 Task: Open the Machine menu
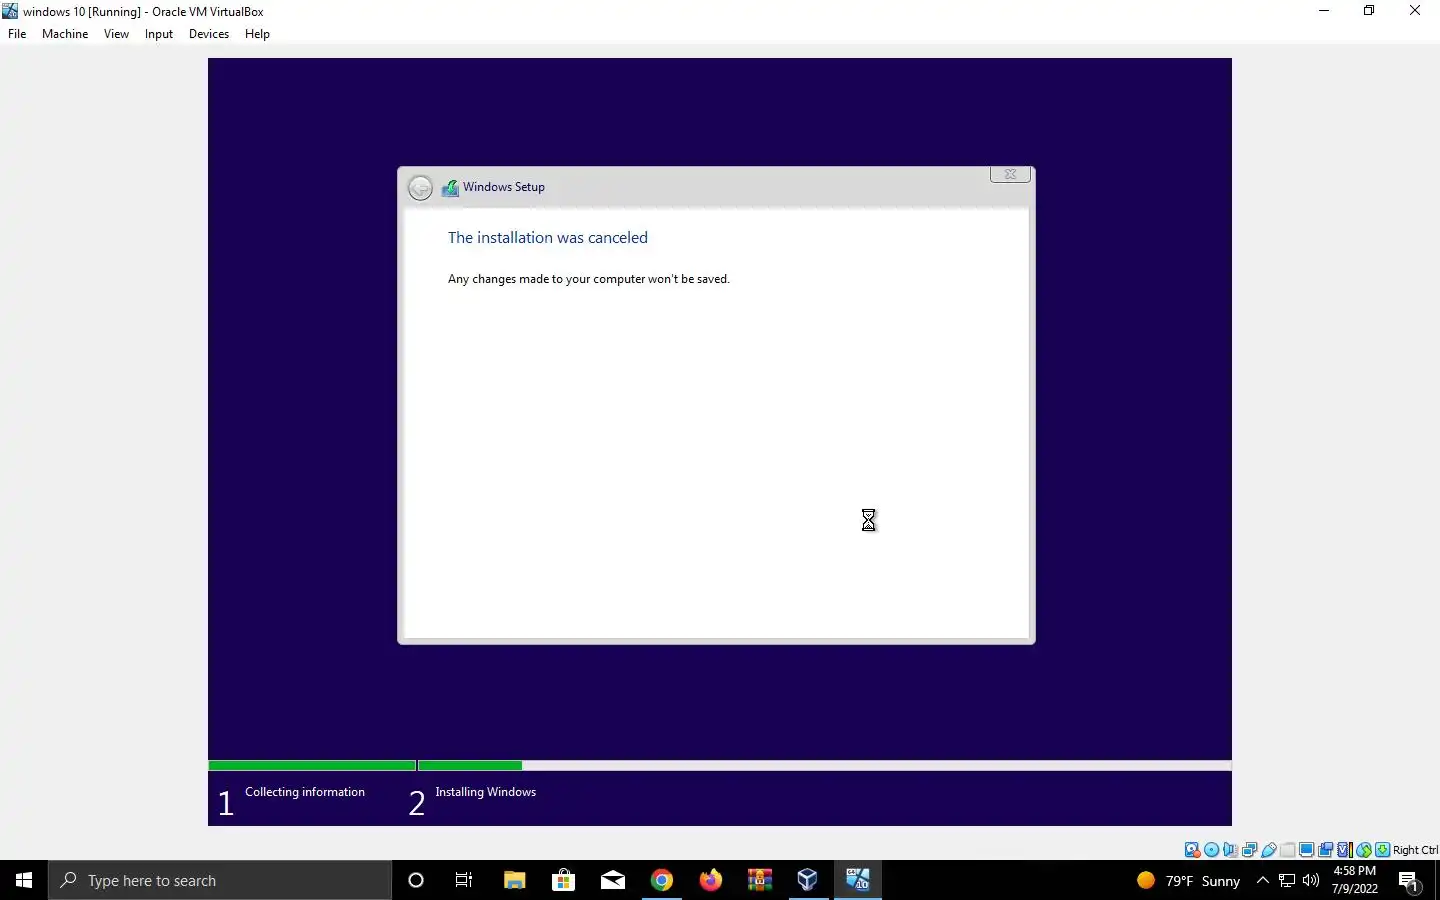click(65, 34)
